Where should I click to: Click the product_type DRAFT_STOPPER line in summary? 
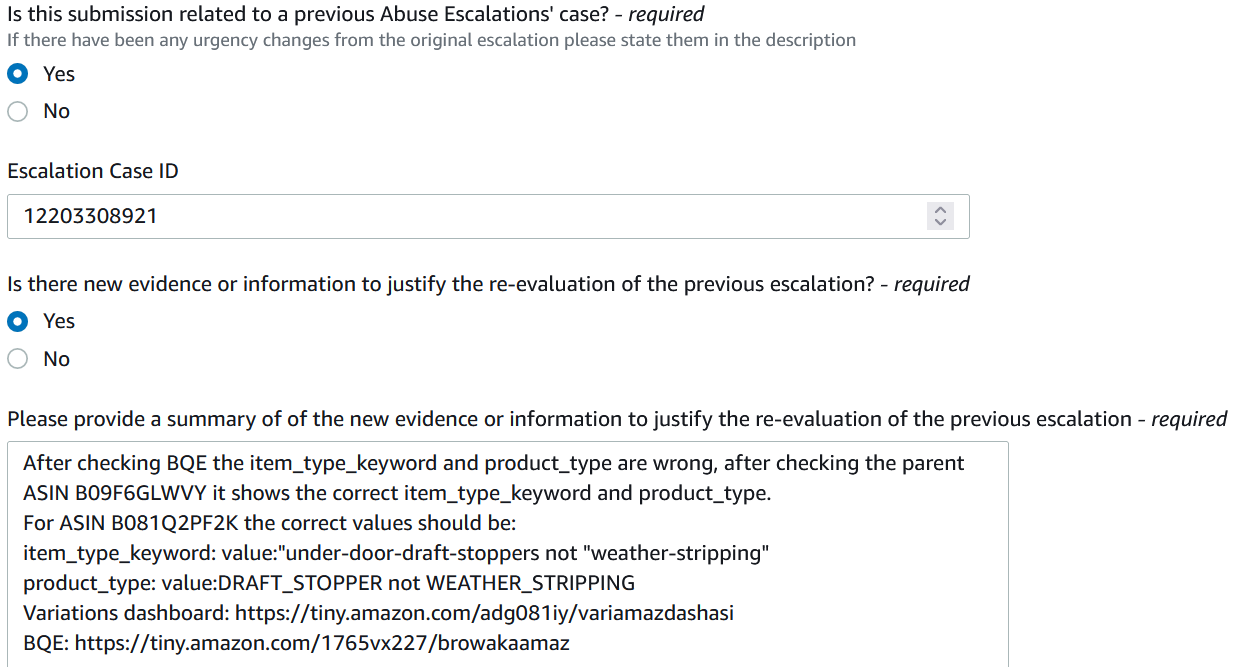329,583
